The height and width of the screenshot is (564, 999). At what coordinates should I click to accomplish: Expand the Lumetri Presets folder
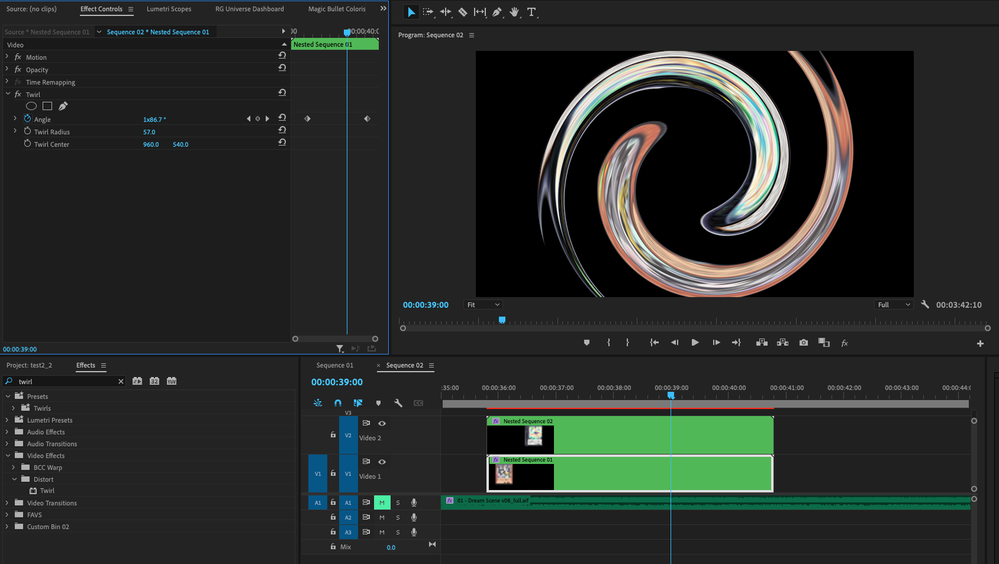coord(7,420)
